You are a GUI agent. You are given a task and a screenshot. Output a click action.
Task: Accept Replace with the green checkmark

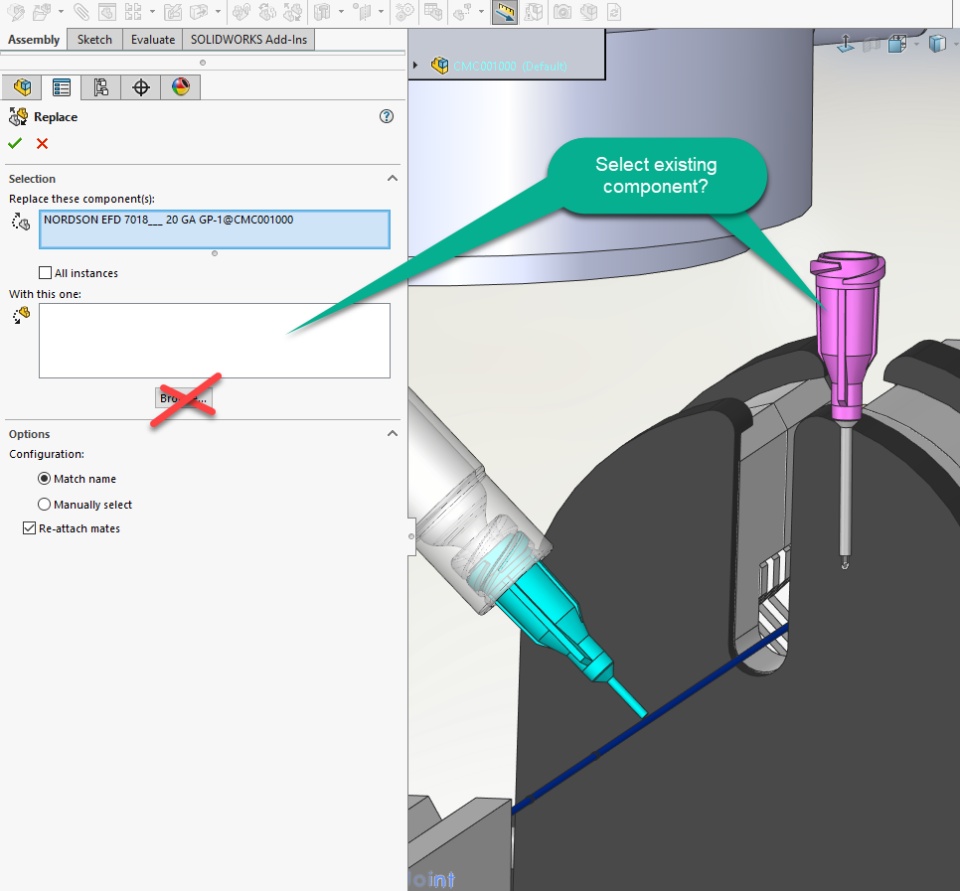click(x=15, y=143)
